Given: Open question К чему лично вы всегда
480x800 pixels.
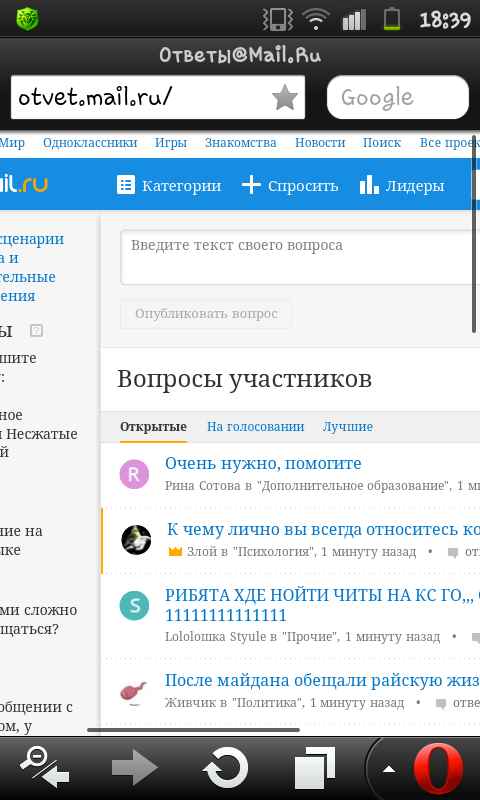Looking at the screenshot, I should (x=323, y=529).
